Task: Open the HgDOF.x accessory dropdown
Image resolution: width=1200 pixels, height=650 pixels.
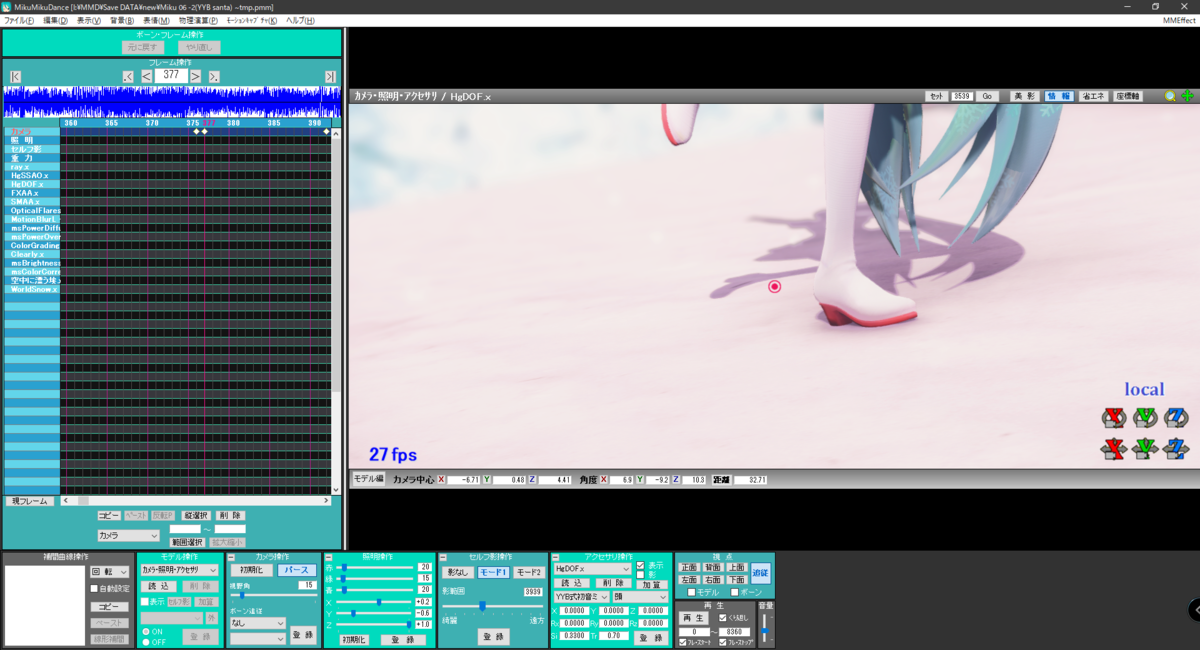Action: 592,568
